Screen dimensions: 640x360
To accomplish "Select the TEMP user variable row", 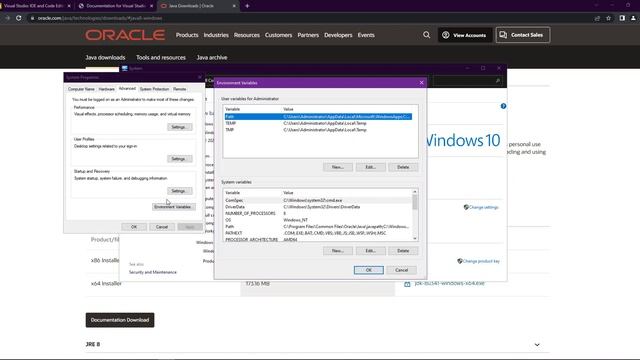I will (x=318, y=123).
